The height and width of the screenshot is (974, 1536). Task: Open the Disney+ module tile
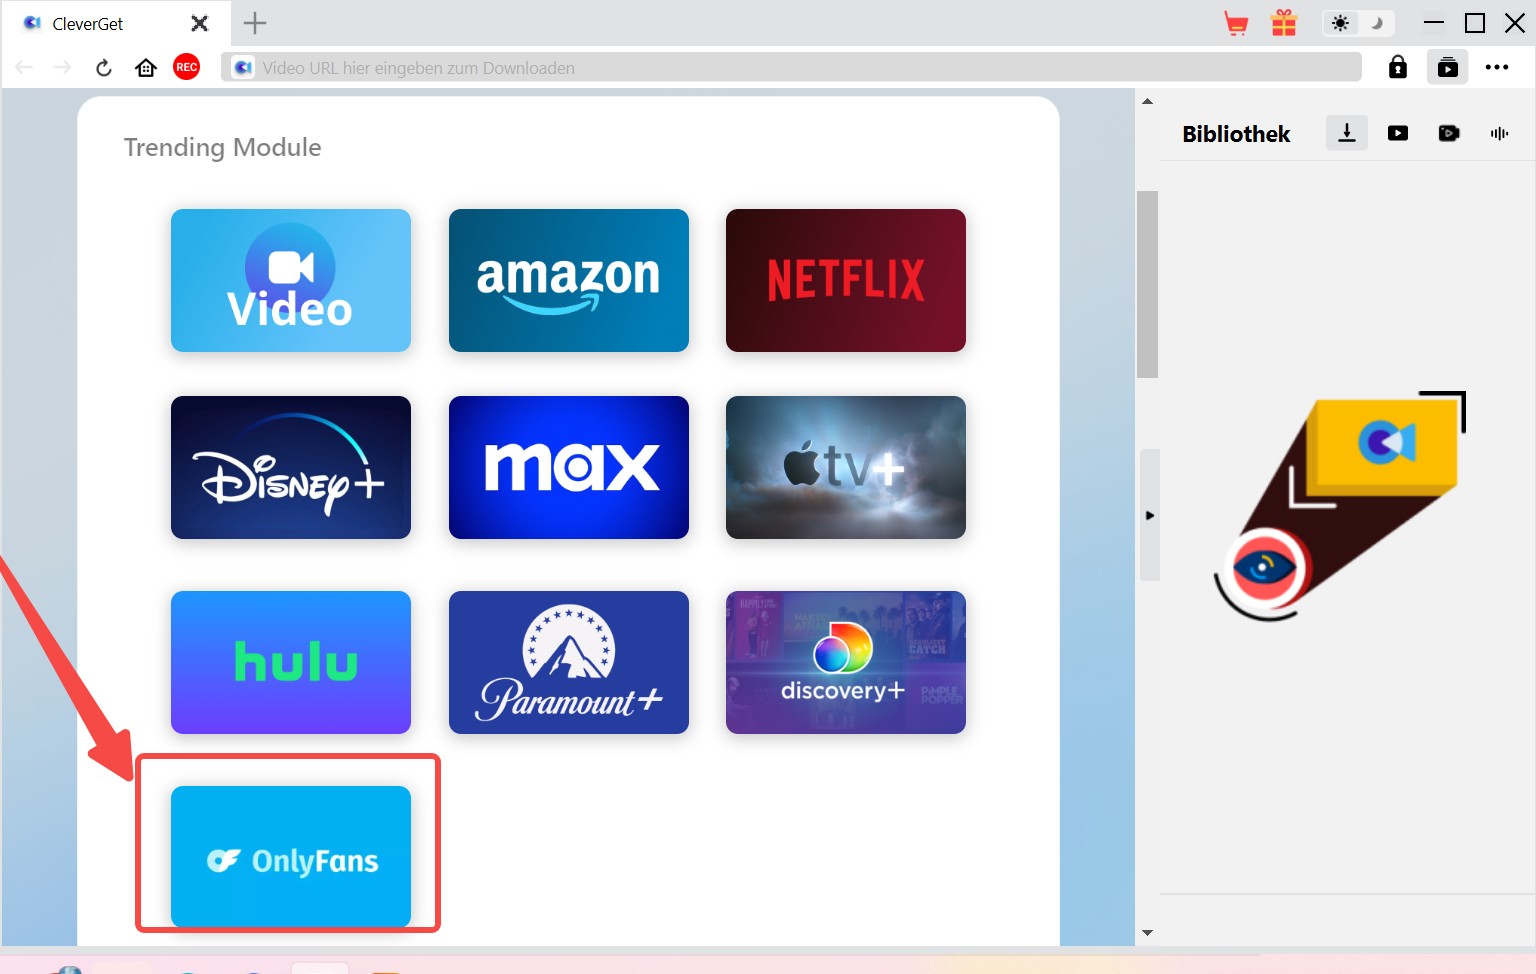click(291, 467)
